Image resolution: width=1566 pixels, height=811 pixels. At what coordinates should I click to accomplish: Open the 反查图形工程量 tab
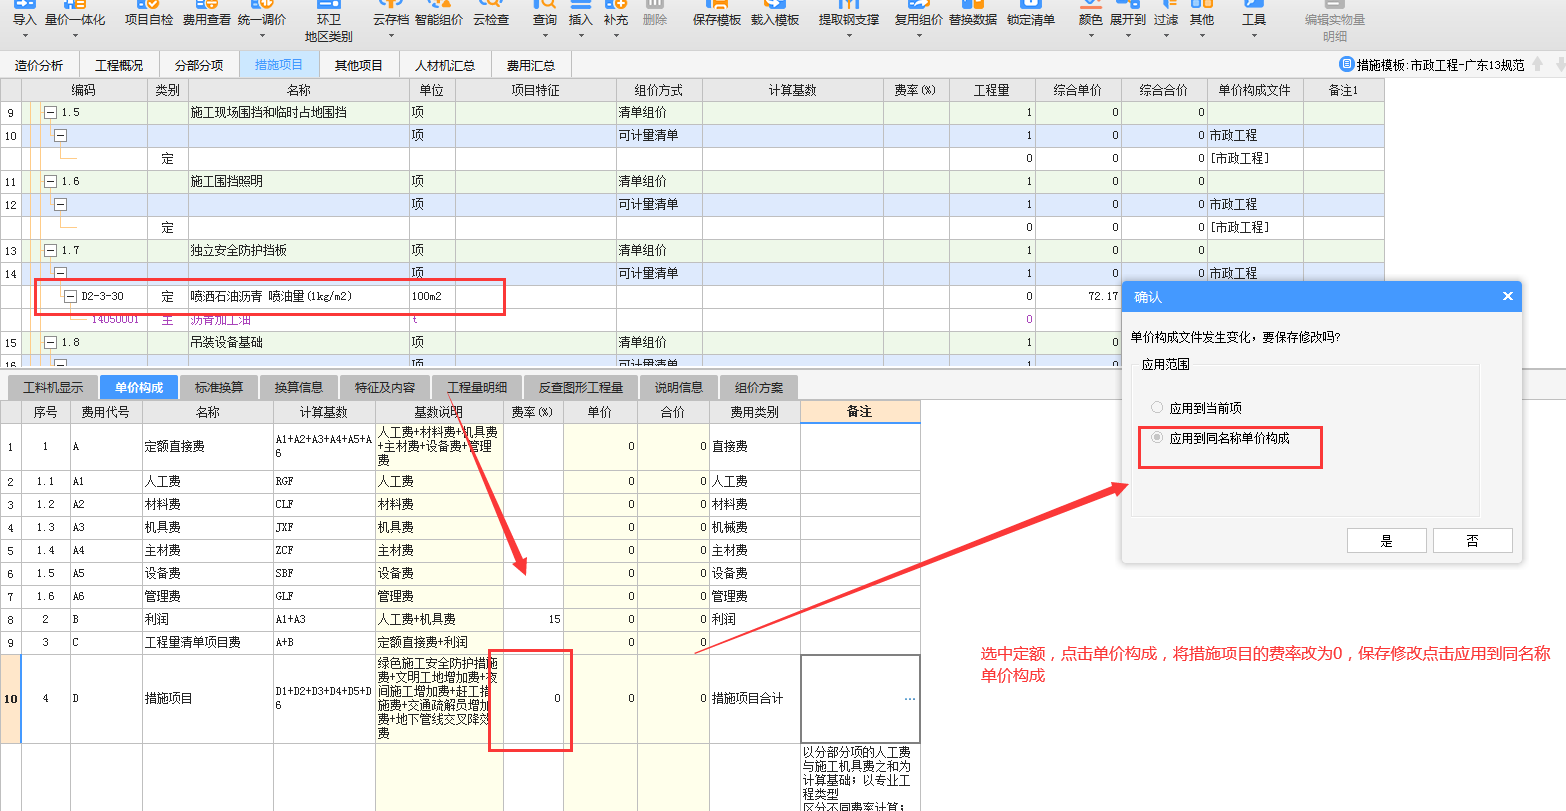(581, 388)
